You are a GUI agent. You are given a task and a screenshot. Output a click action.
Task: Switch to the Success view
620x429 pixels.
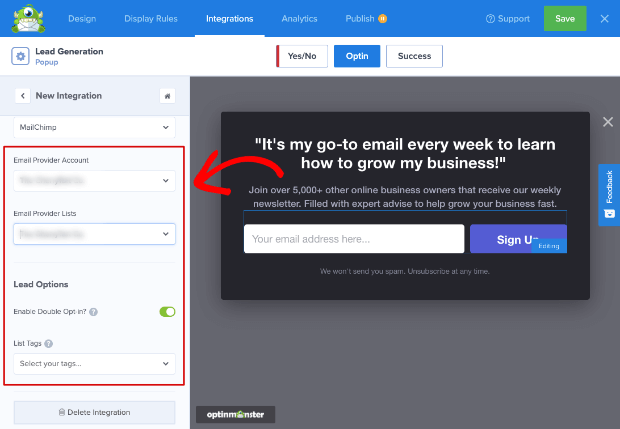click(414, 56)
